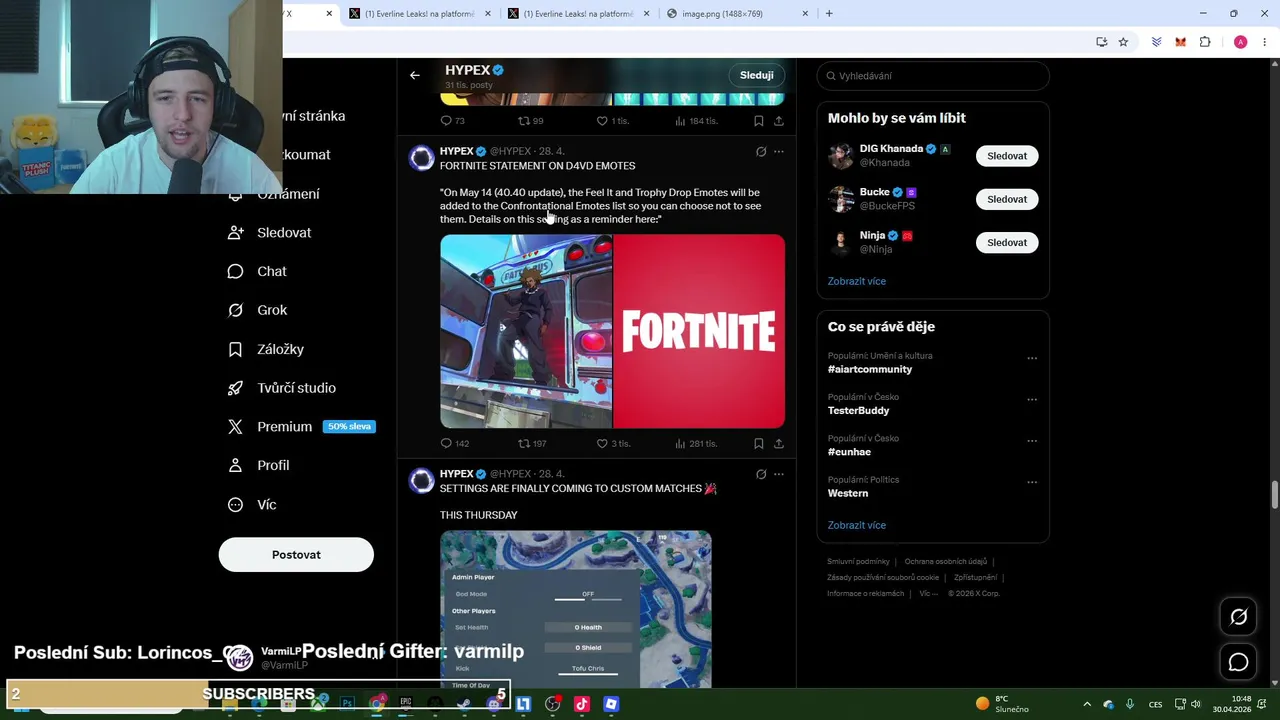
Task: Close the image.png tab
Action: pos(805,14)
